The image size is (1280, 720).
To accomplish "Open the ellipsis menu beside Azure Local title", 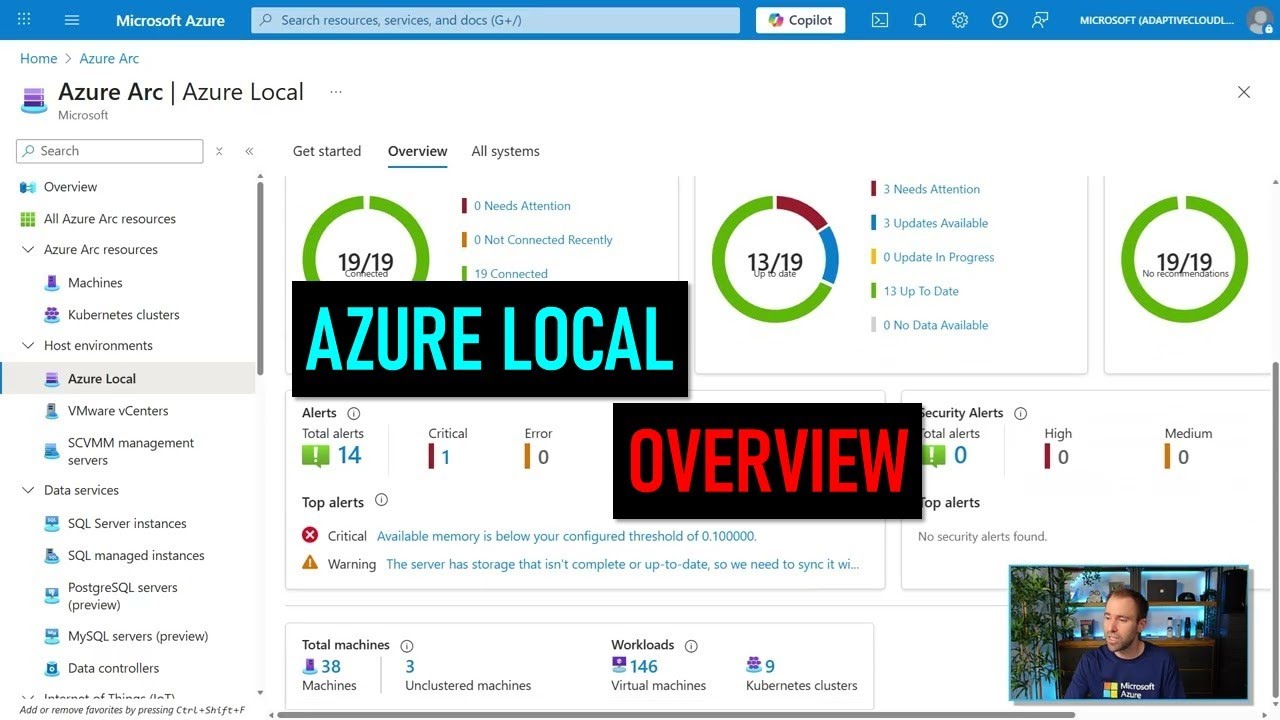I will point(336,92).
